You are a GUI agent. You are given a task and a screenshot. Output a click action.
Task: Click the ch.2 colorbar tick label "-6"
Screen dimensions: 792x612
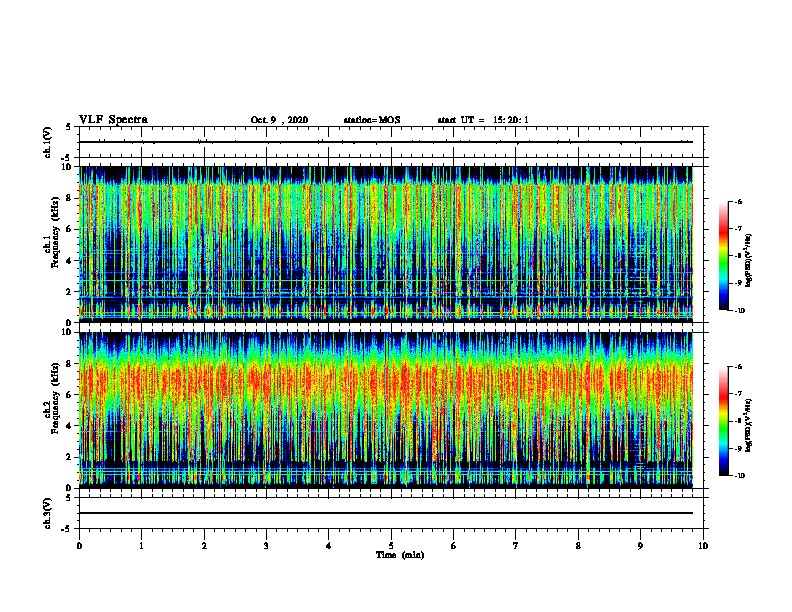tap(738, 367)
